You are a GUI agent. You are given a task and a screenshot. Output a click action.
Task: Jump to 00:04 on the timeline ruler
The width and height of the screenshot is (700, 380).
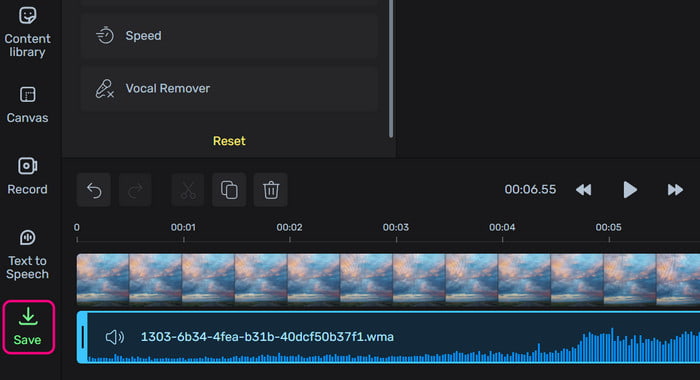point(502,228)
